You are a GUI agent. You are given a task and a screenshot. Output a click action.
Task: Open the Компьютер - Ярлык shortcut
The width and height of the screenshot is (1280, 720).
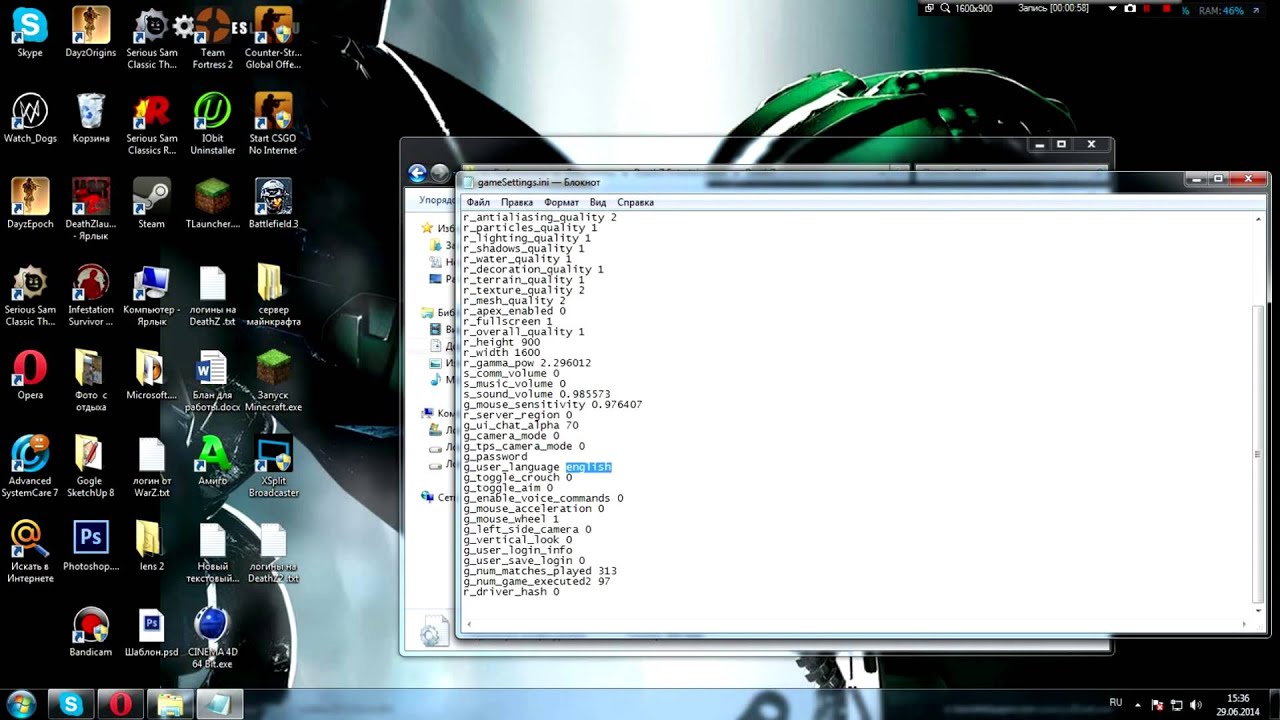152,296
